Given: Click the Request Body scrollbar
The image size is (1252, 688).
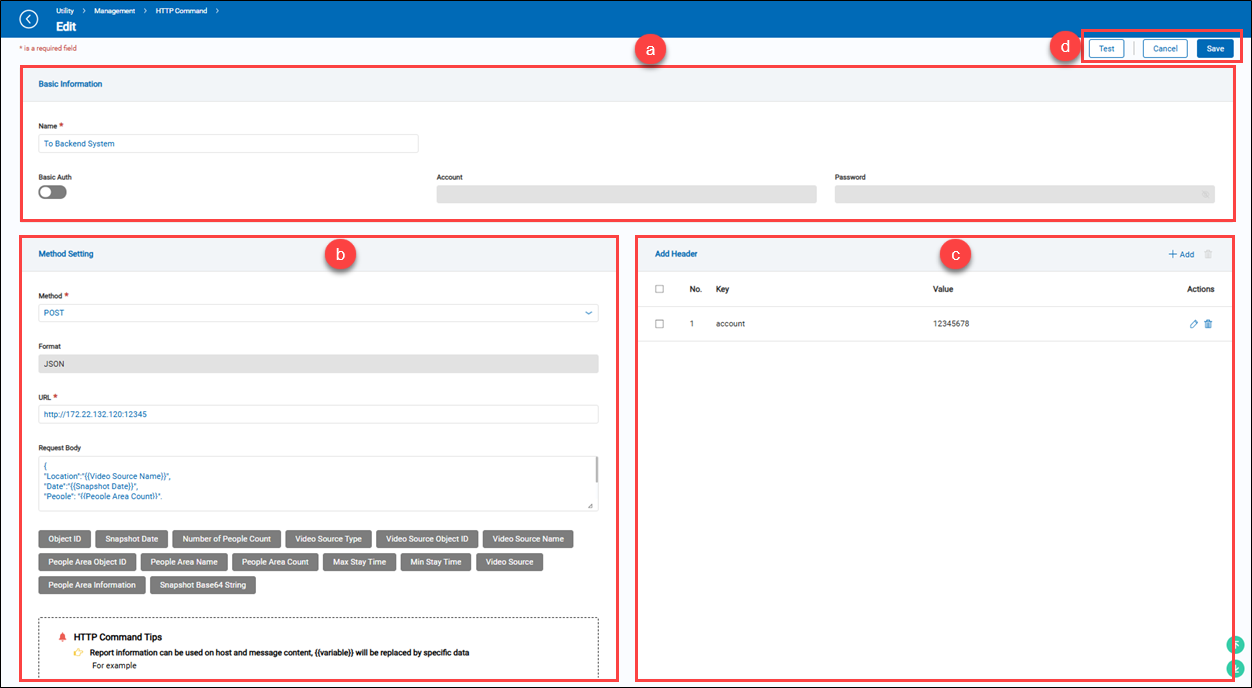Looking at the screenshot, I should click(597, 470).
